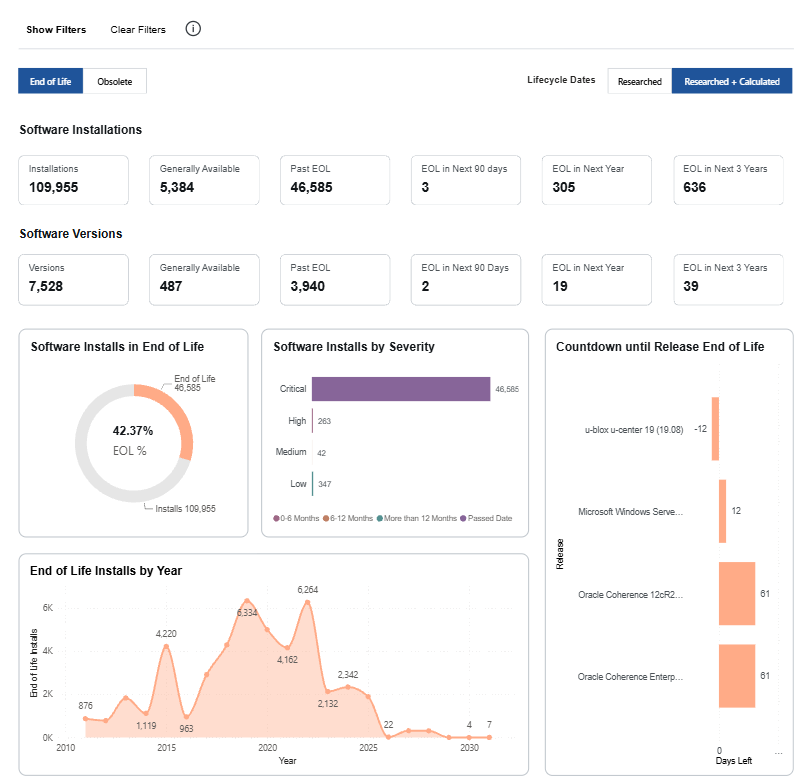Click Oracle Coherence 12cR2... bar

pyautogui.click(x=737, y=594)
